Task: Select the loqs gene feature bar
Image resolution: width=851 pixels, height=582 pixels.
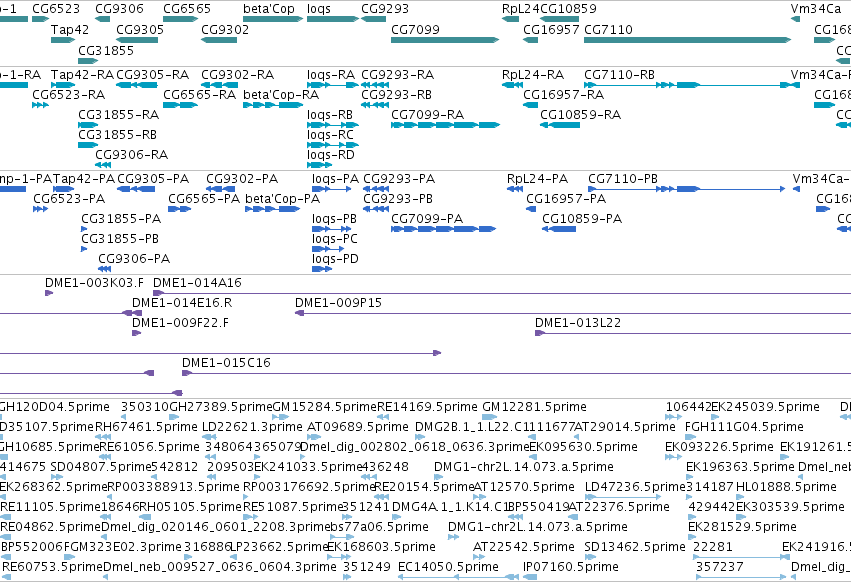Action: (333, 19)
